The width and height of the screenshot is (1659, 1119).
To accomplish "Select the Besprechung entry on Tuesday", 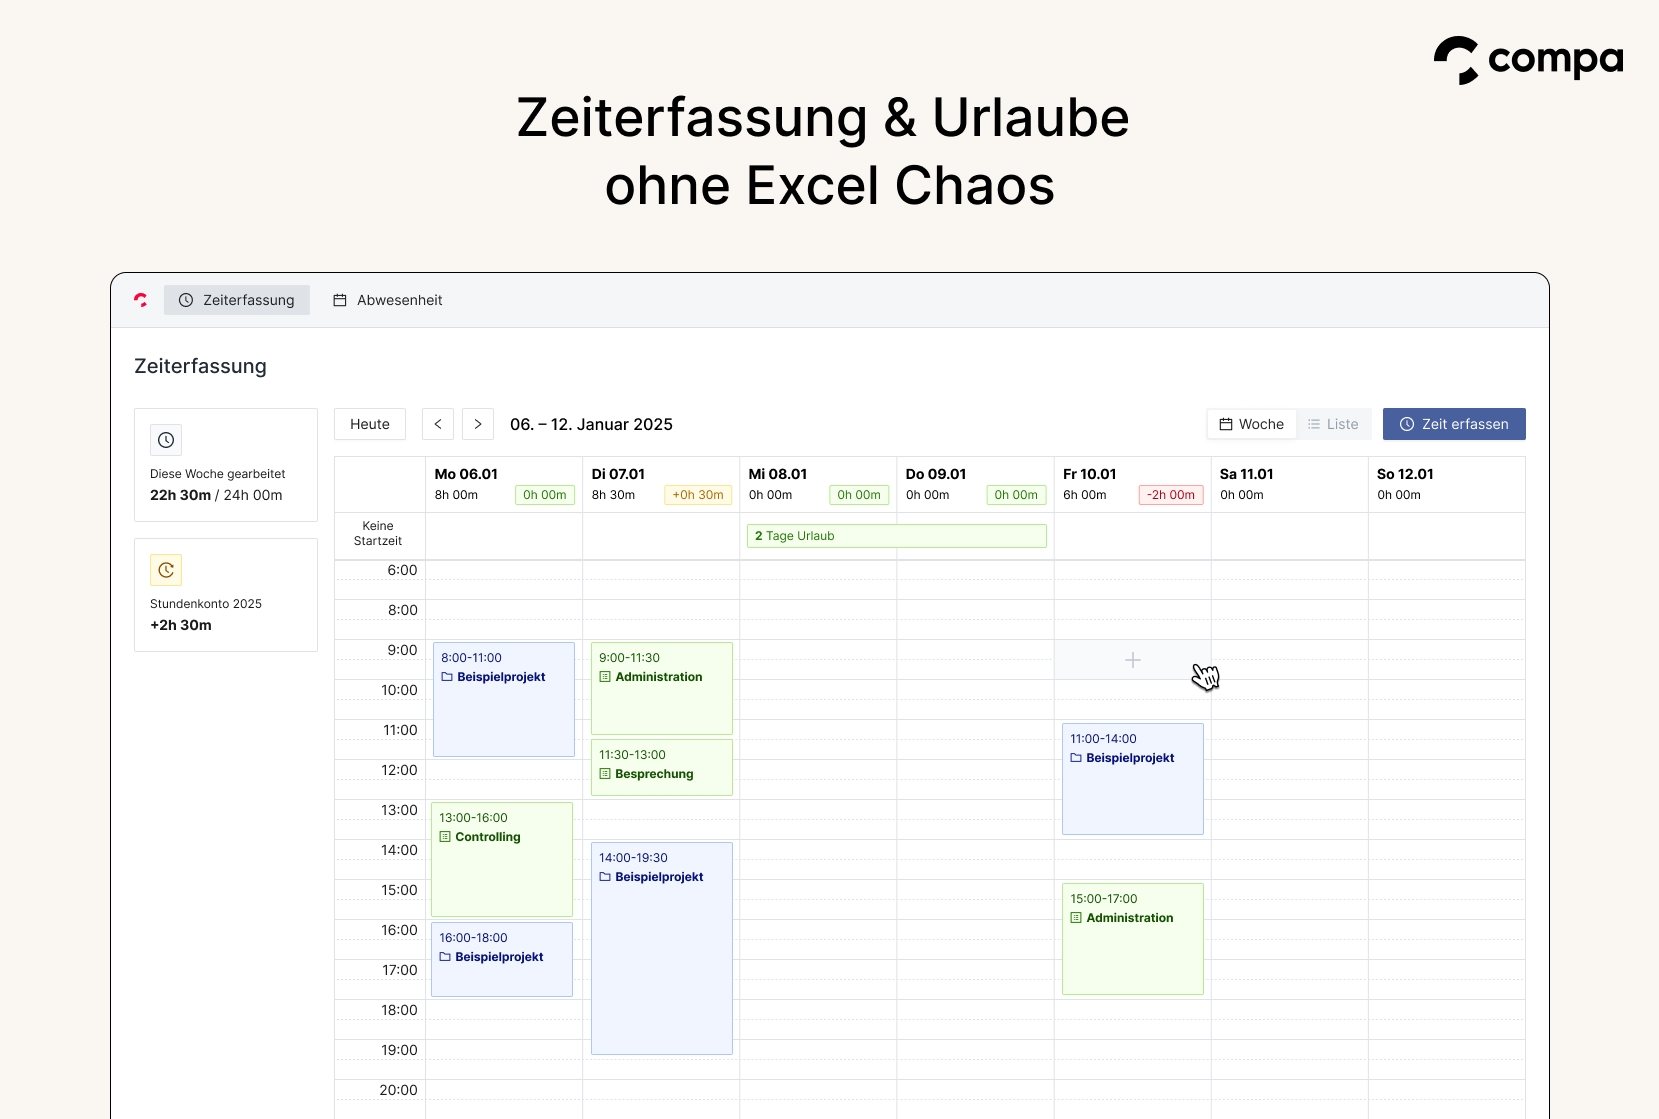I will [662, 767].
